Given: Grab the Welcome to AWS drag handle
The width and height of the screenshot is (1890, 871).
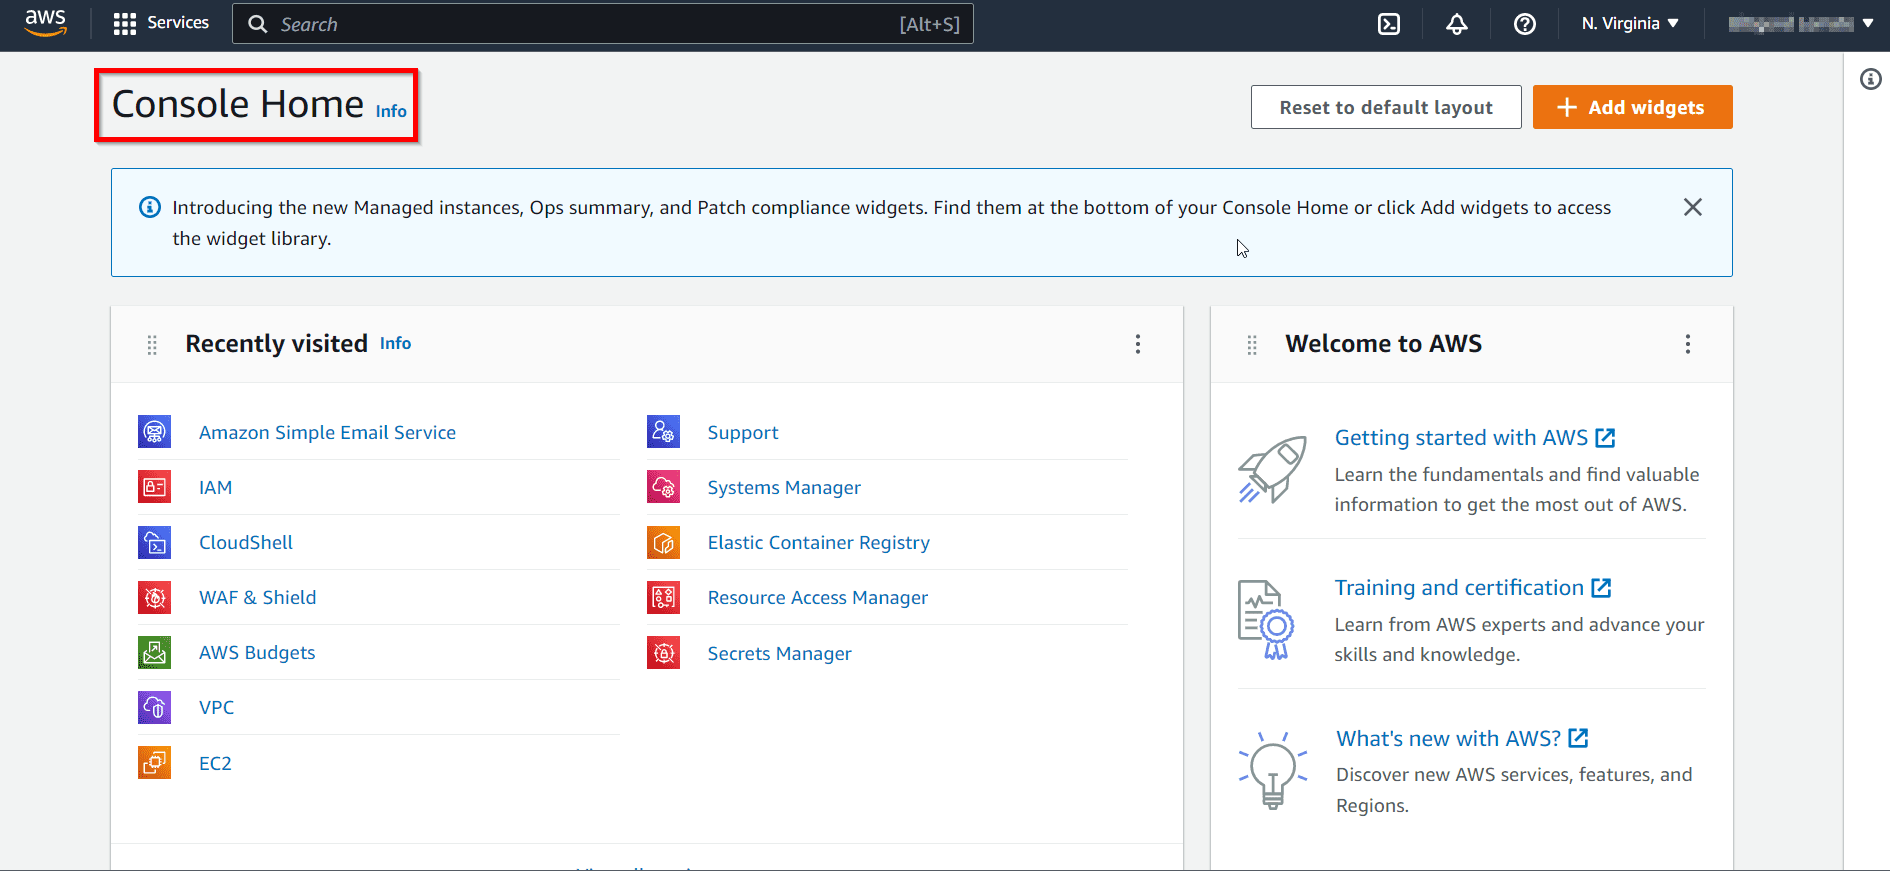Looking at the screenshot, I should (x=1252, y=345).
